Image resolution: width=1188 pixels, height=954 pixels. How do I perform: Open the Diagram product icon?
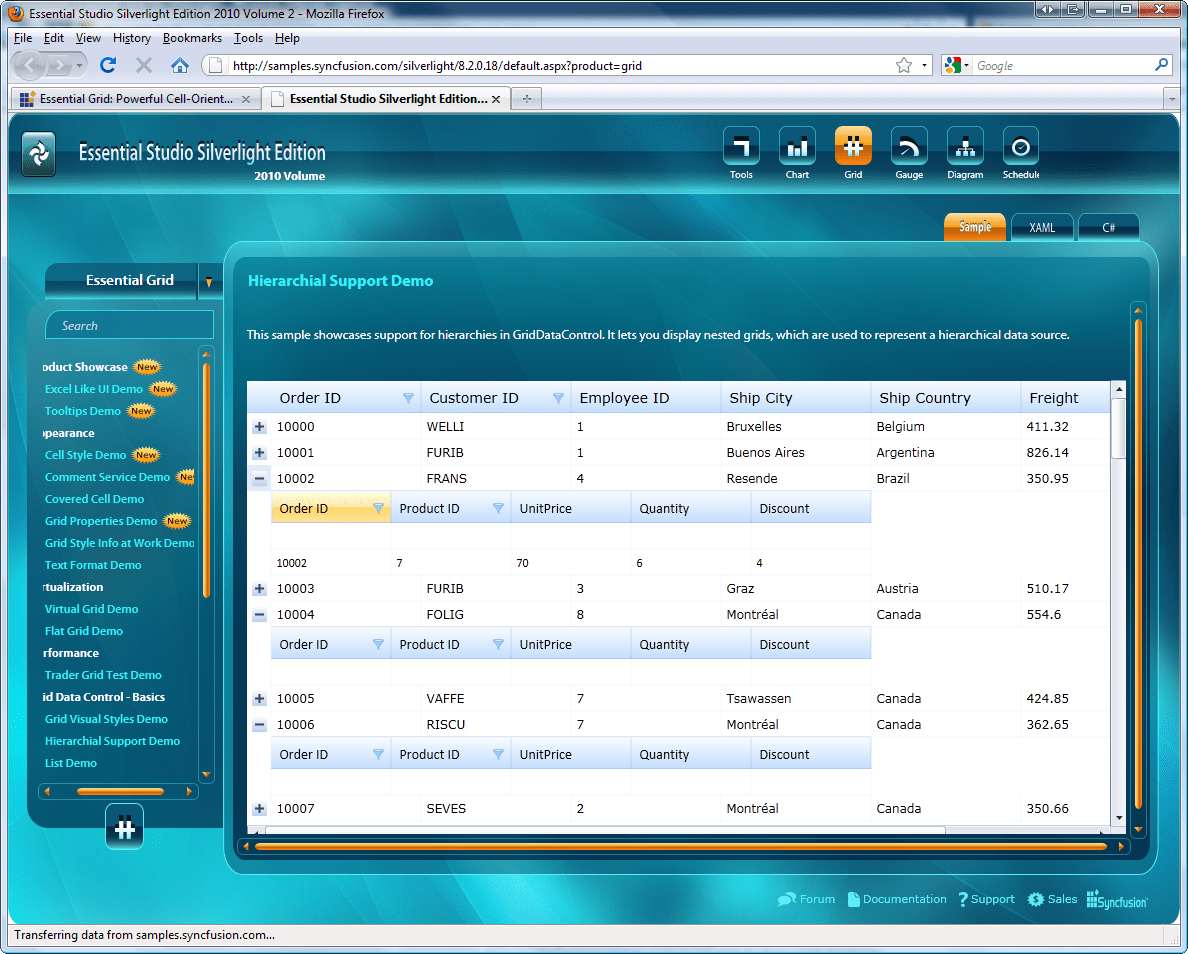tap(965, 146)
